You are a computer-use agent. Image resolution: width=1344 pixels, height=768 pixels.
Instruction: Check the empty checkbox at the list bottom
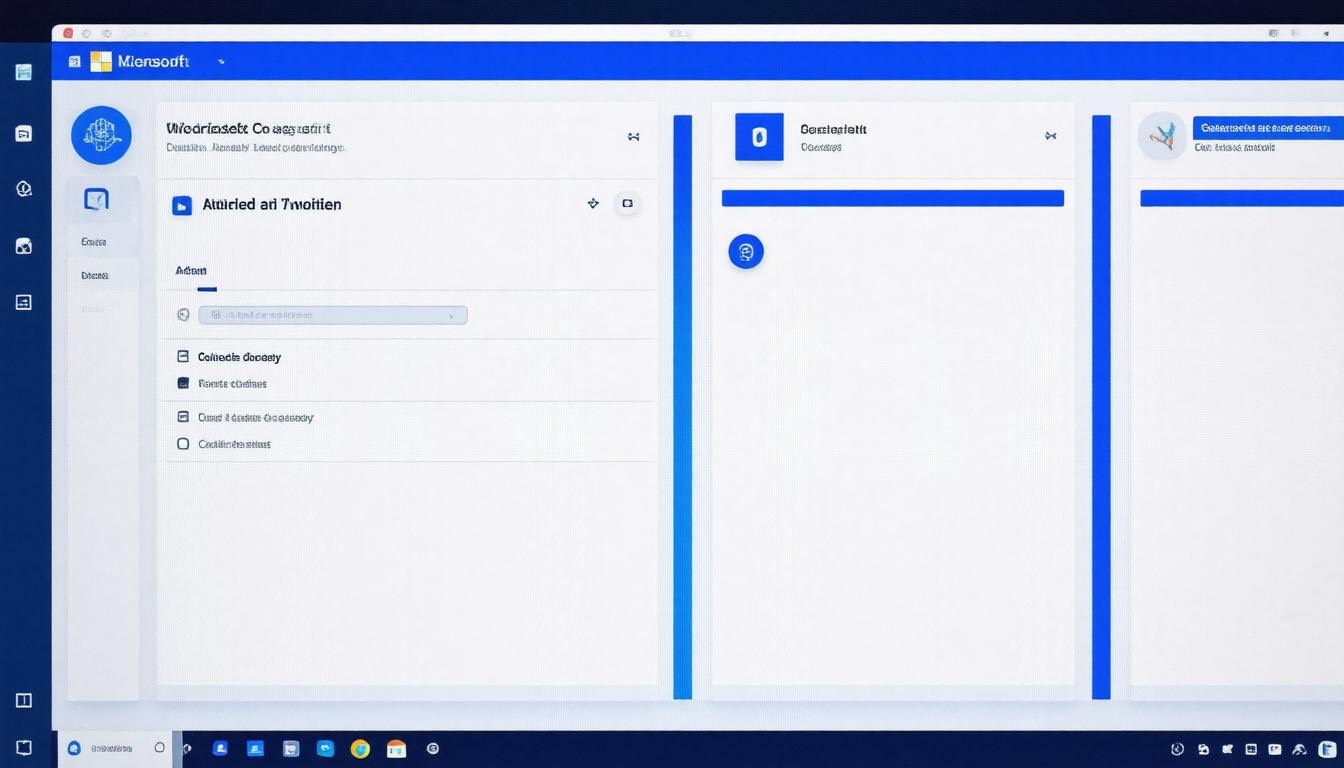[183, 443]
